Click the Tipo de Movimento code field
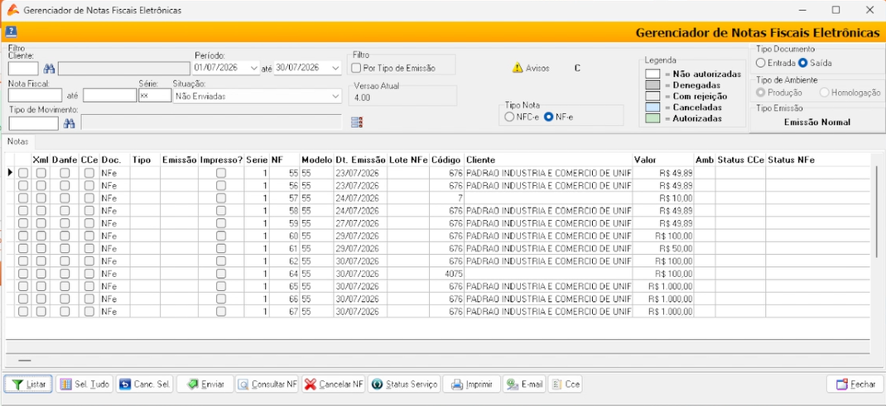 33,123
